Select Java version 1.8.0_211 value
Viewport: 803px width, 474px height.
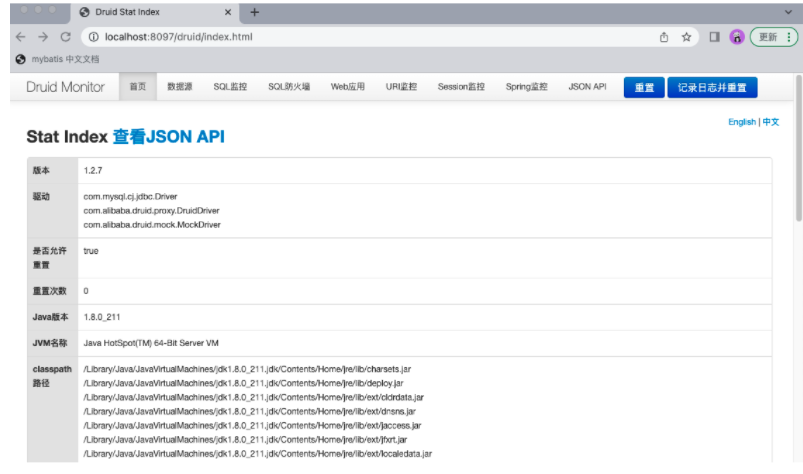(x=101, y=317)
